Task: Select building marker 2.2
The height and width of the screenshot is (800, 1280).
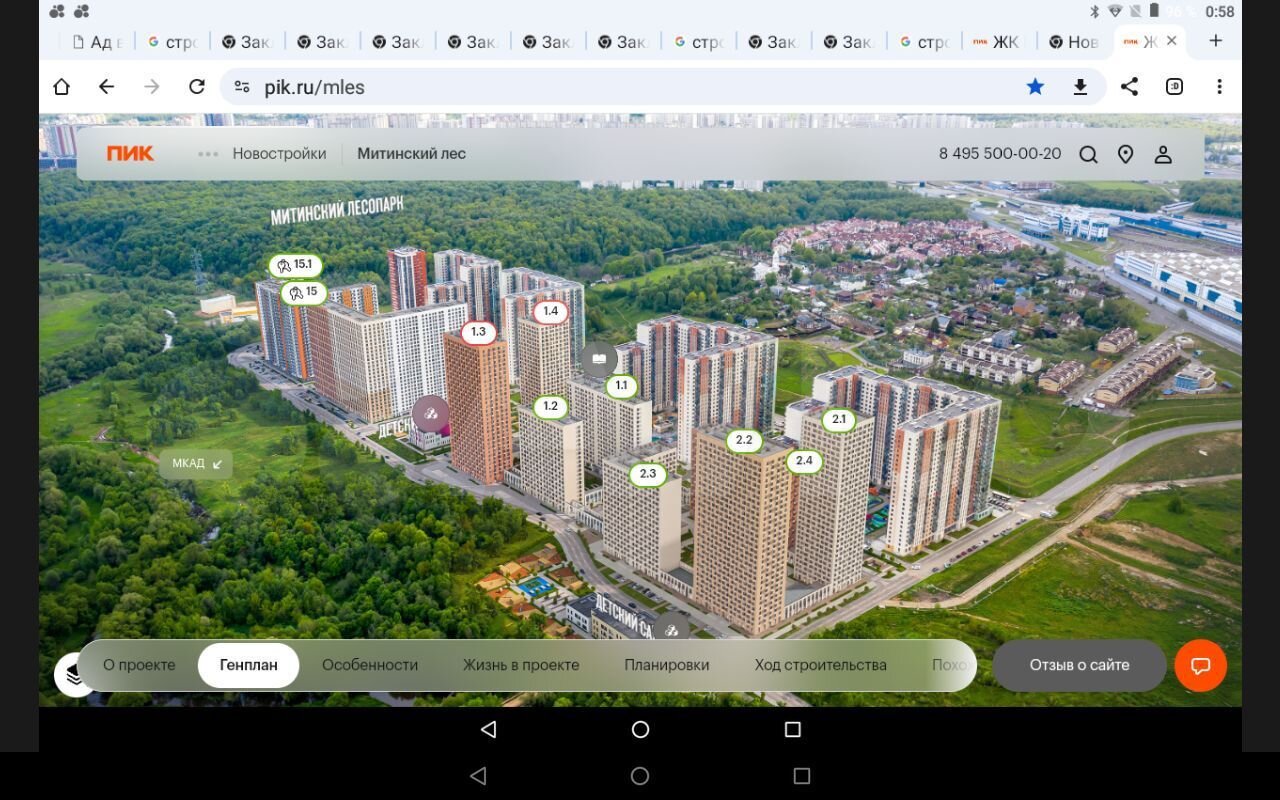Action: click(x=744, y=440)
